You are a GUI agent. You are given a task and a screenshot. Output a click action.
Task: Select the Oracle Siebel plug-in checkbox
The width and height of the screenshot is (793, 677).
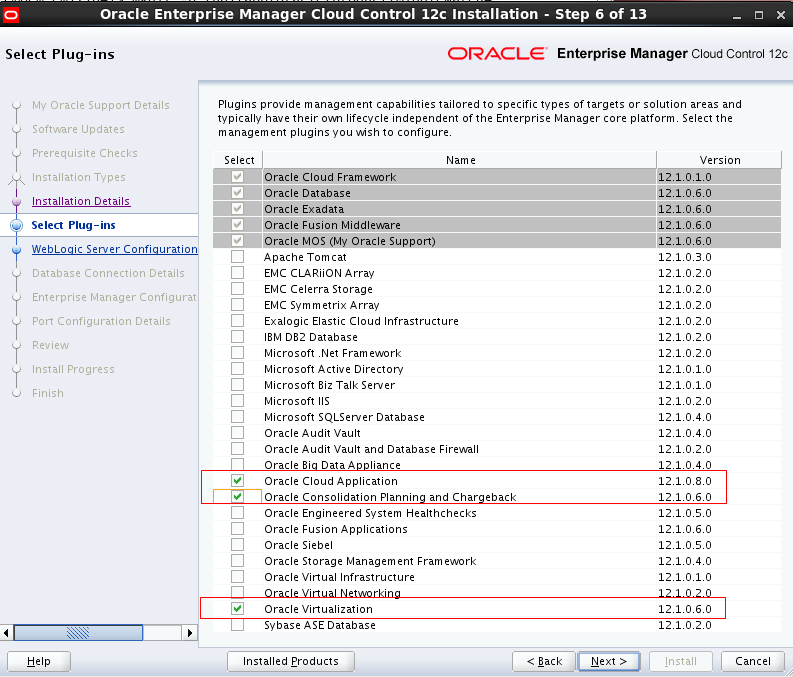click(x=237, y=545)
